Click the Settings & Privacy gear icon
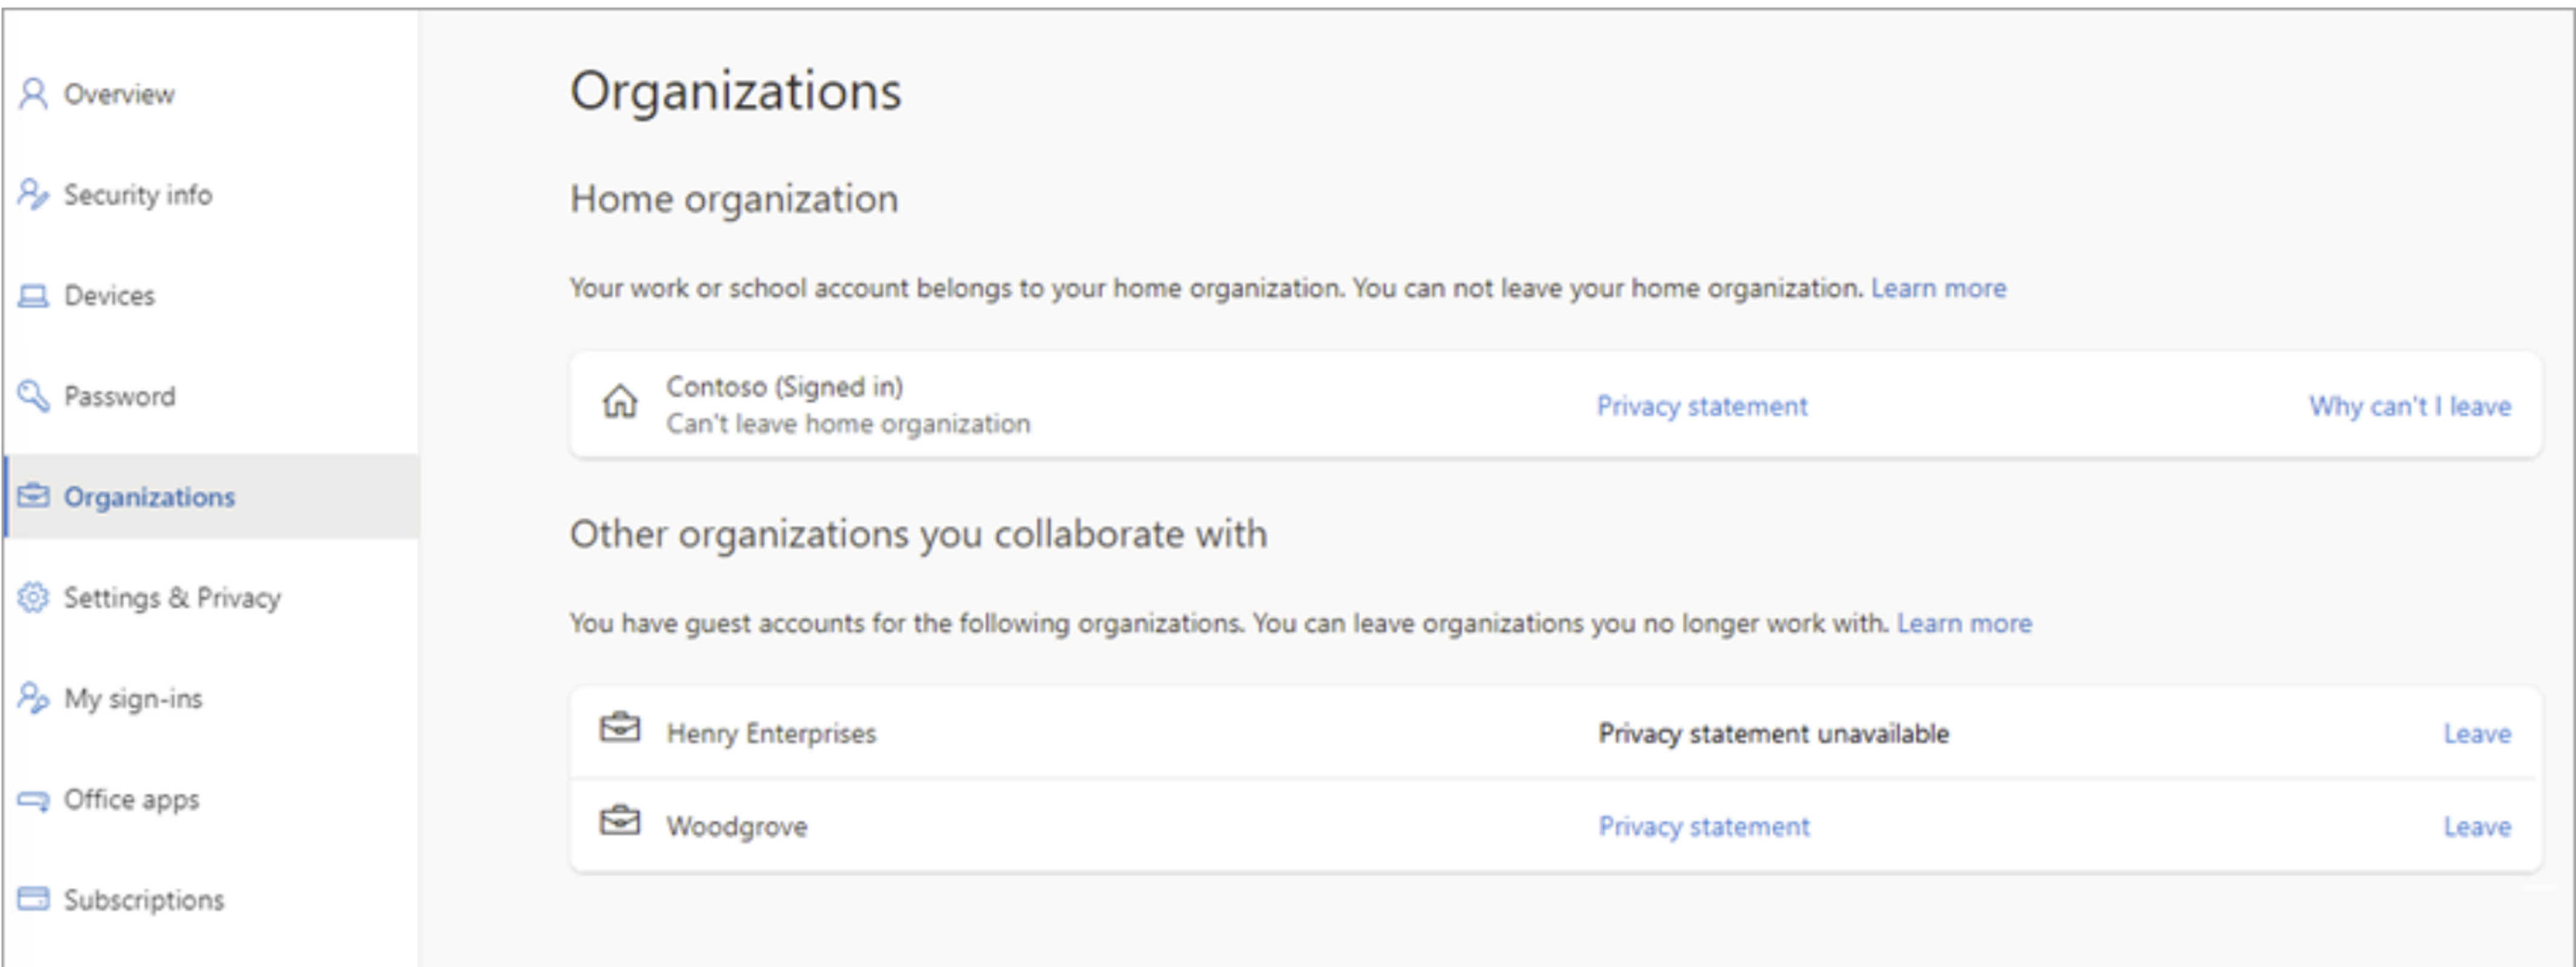The image size is (2576, 967). 33,598
